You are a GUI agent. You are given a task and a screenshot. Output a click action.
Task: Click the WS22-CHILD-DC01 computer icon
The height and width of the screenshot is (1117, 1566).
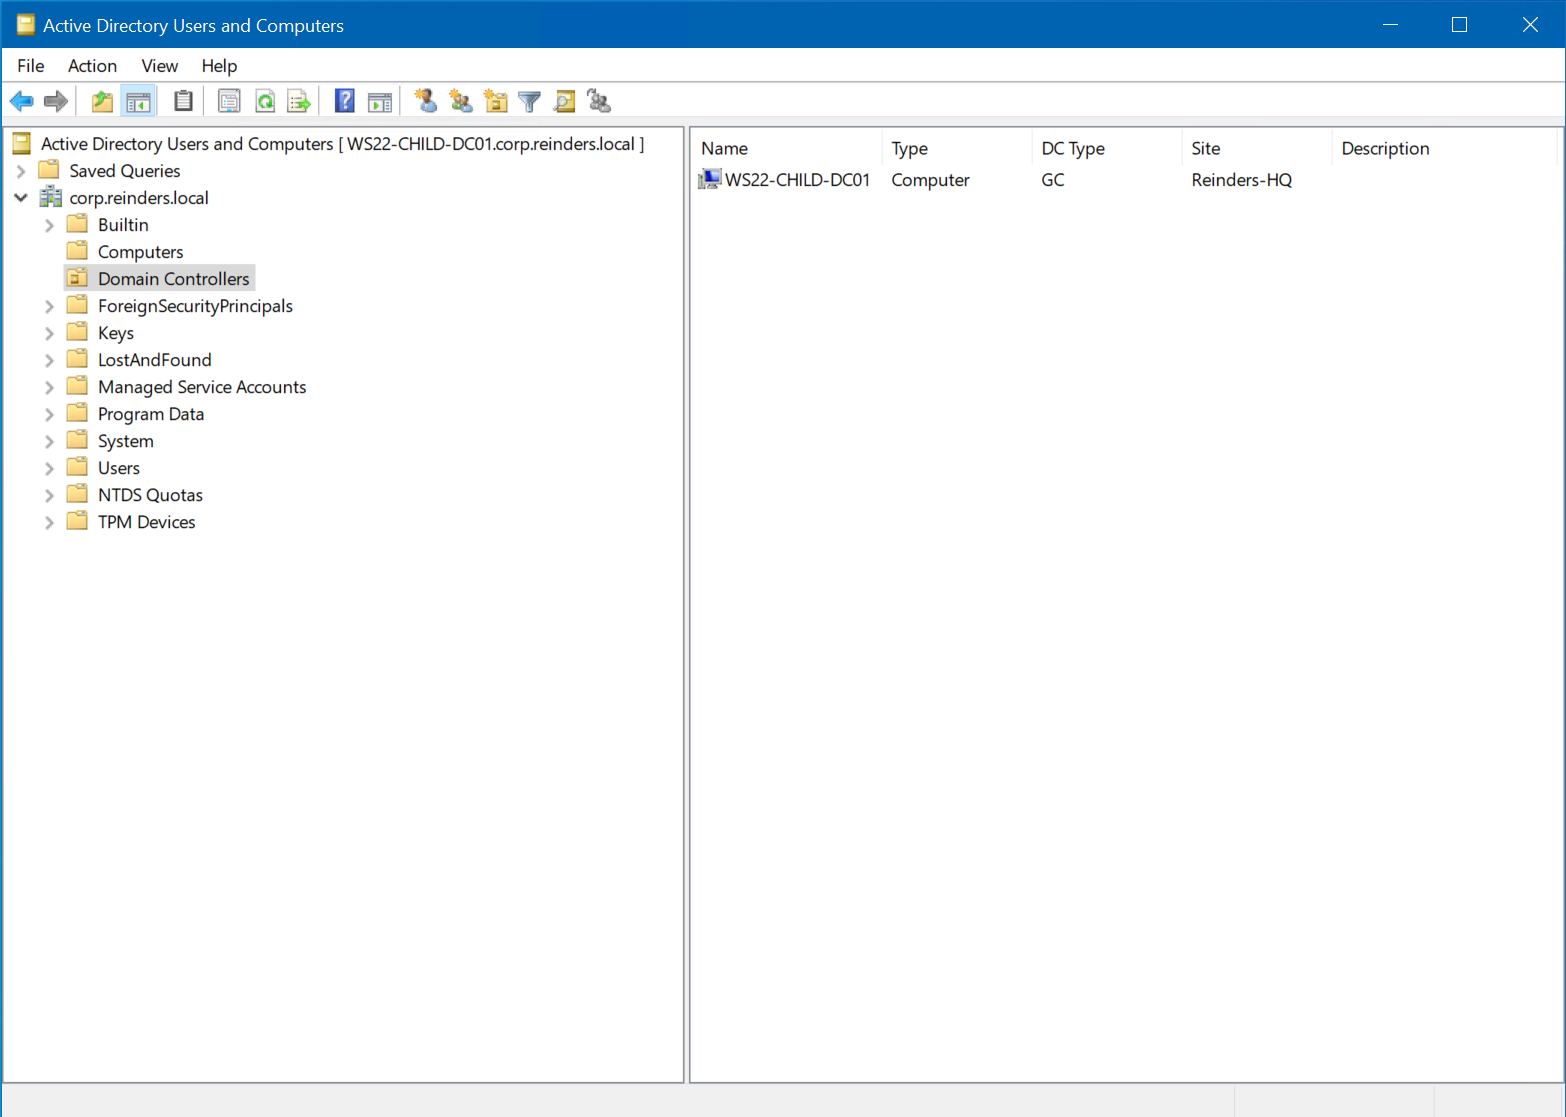[x=709, y=180]
